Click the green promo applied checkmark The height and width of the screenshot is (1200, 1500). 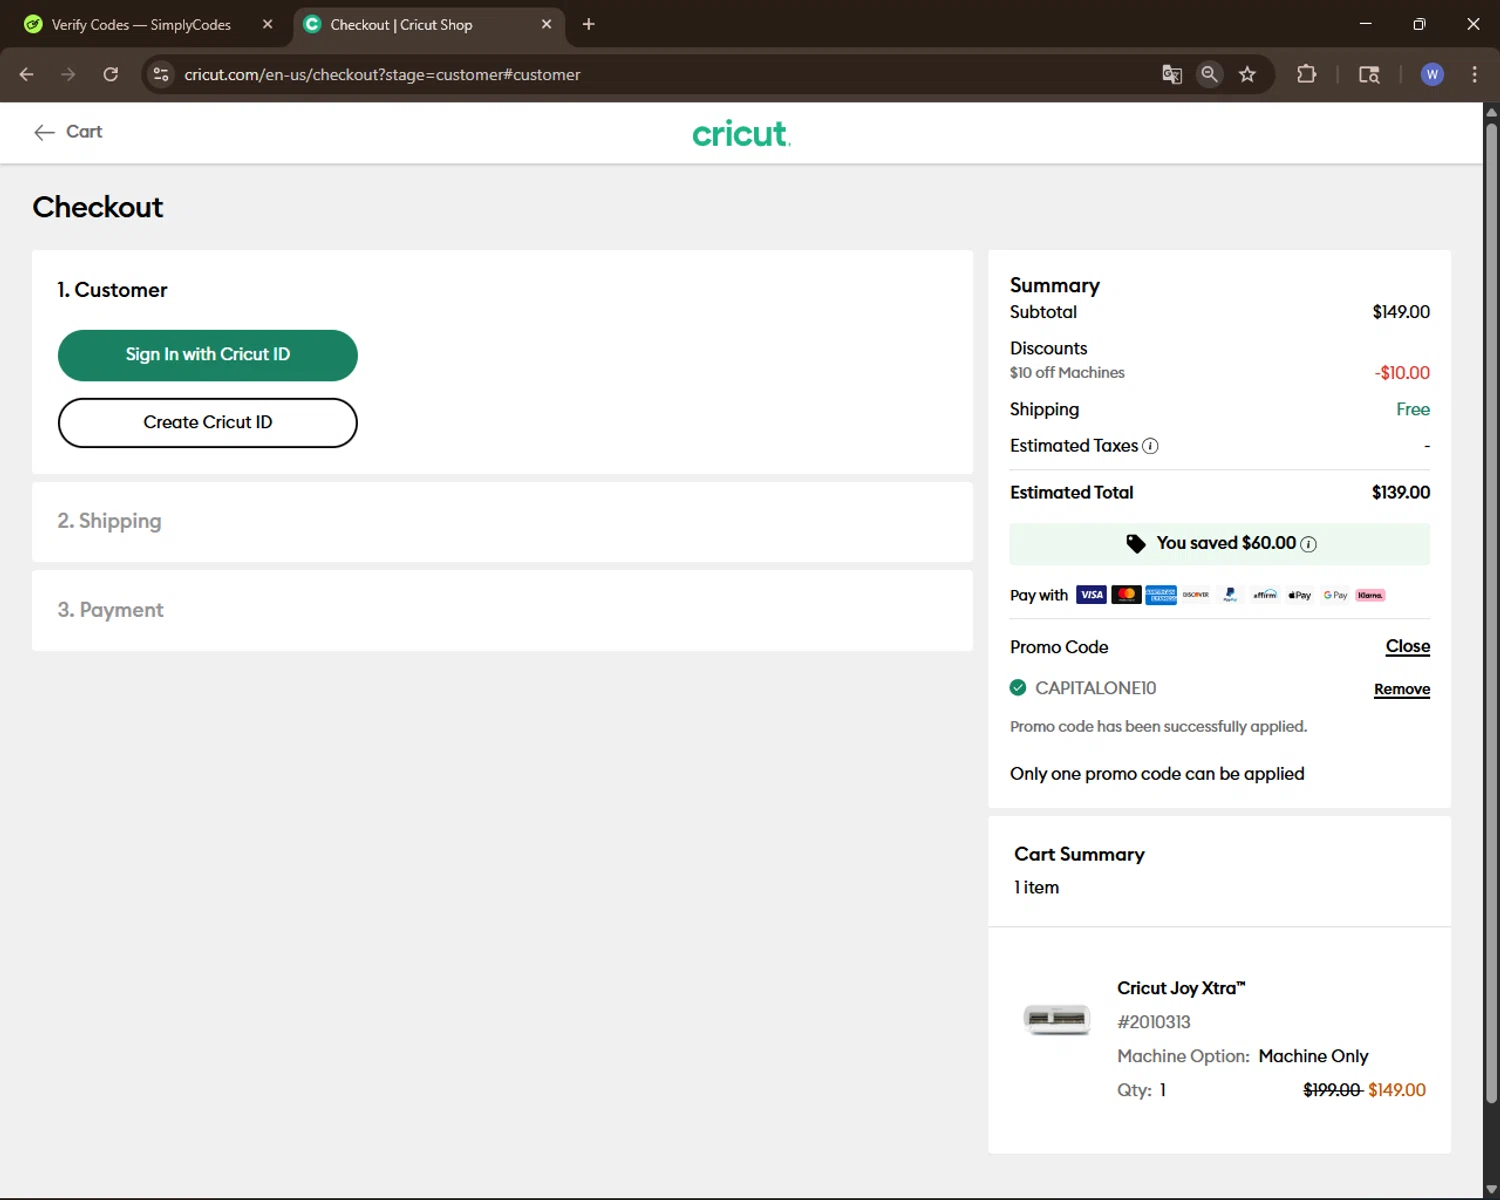click(x=1018, y=687)
